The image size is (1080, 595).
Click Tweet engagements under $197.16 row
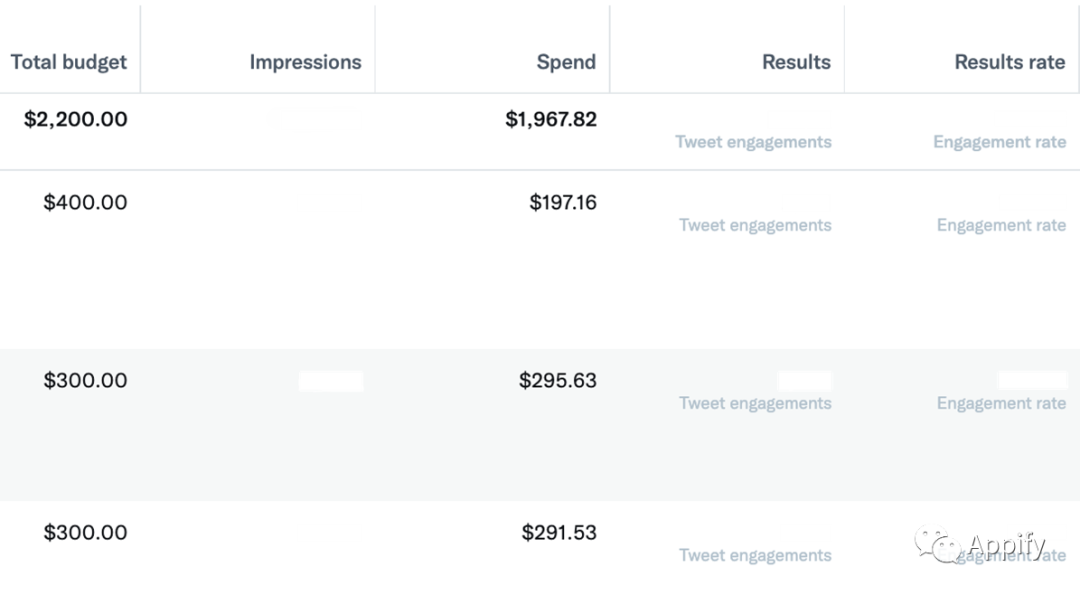(x=756, y=225)
